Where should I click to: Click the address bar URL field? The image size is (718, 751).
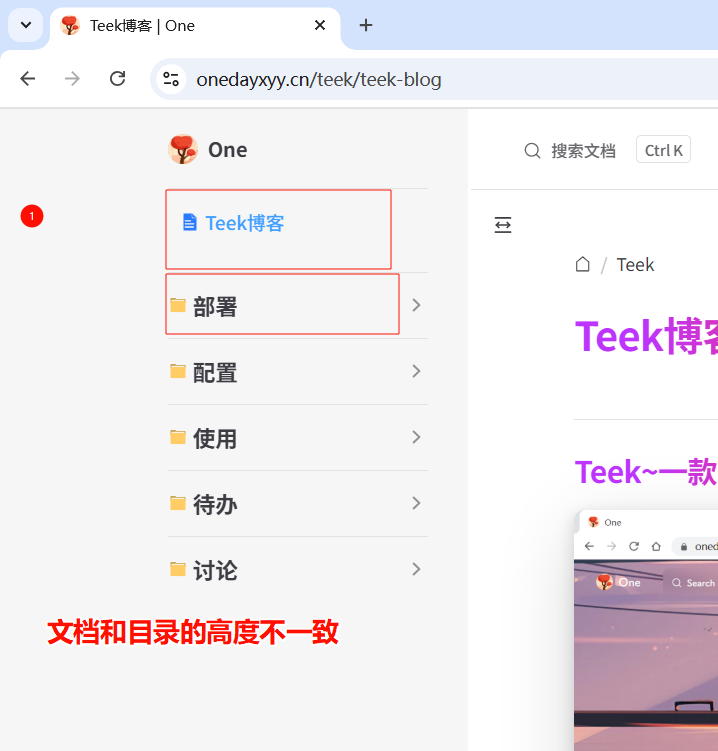click(x=400, y=79)
